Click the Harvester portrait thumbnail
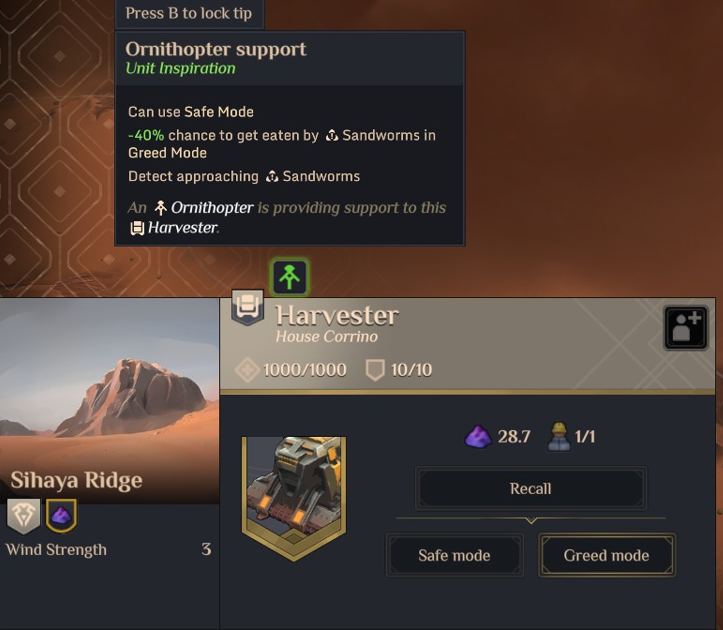This screenshot has width=723, height=630. pyautogui.click(x=294, y=498)
